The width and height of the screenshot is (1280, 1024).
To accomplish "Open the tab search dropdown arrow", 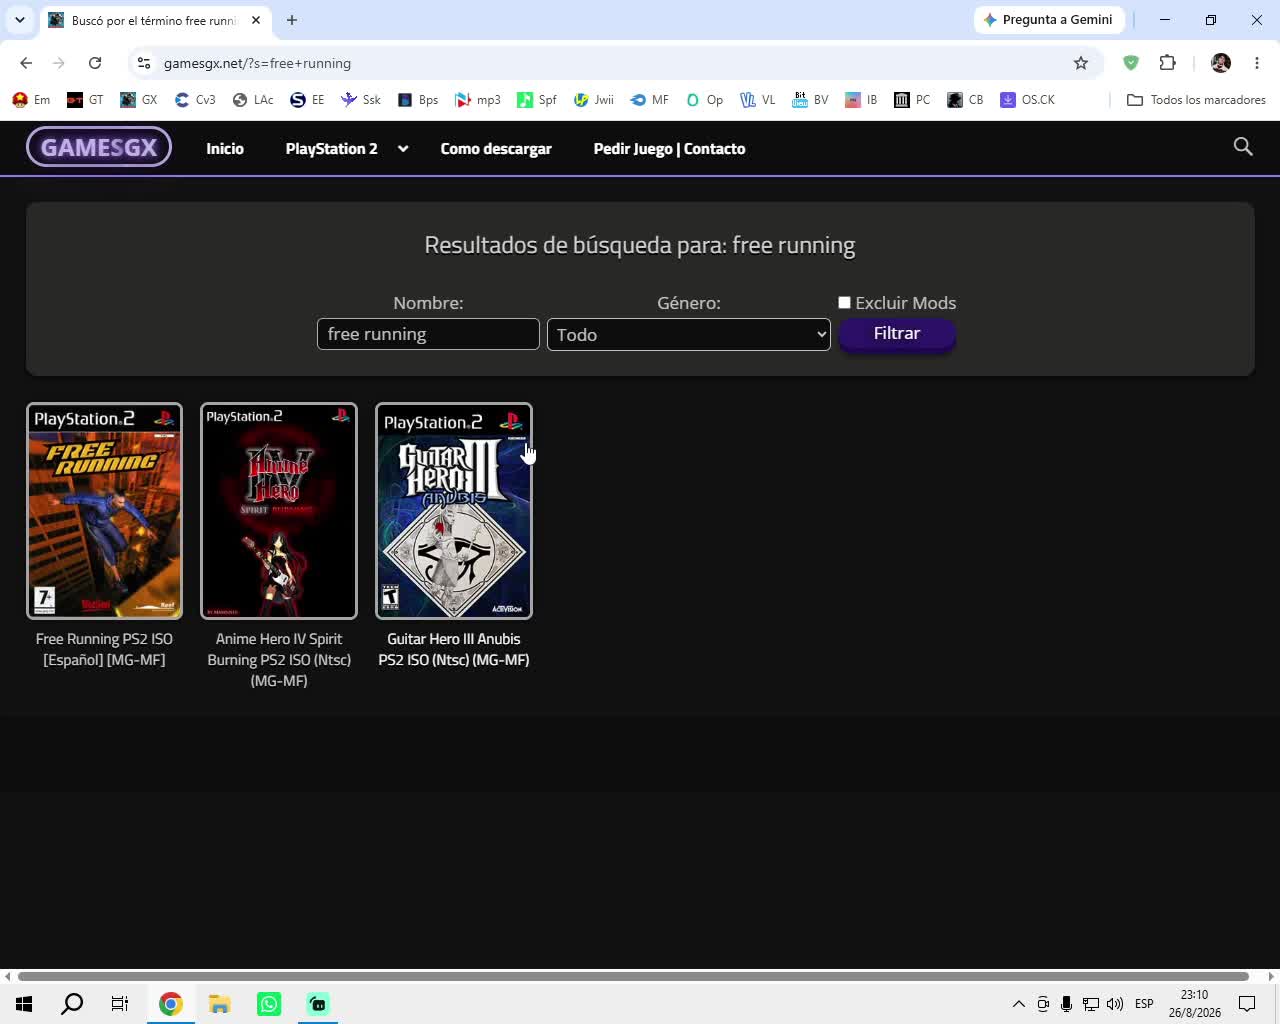I will (x=20, y=20).
